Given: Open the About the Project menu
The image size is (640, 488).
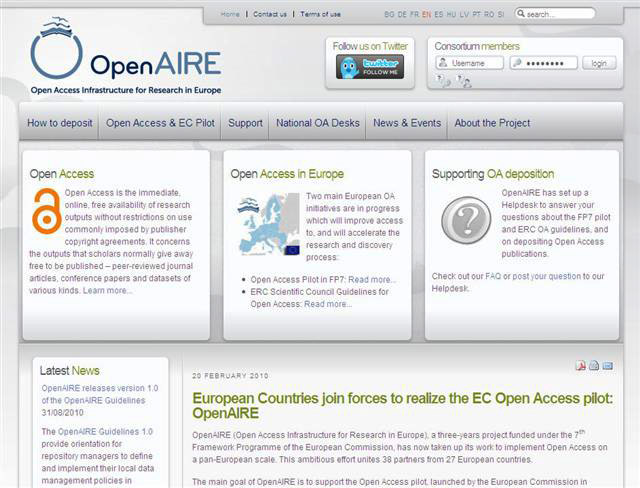Looking at the screenshot, I should click(x=492, y=123).
